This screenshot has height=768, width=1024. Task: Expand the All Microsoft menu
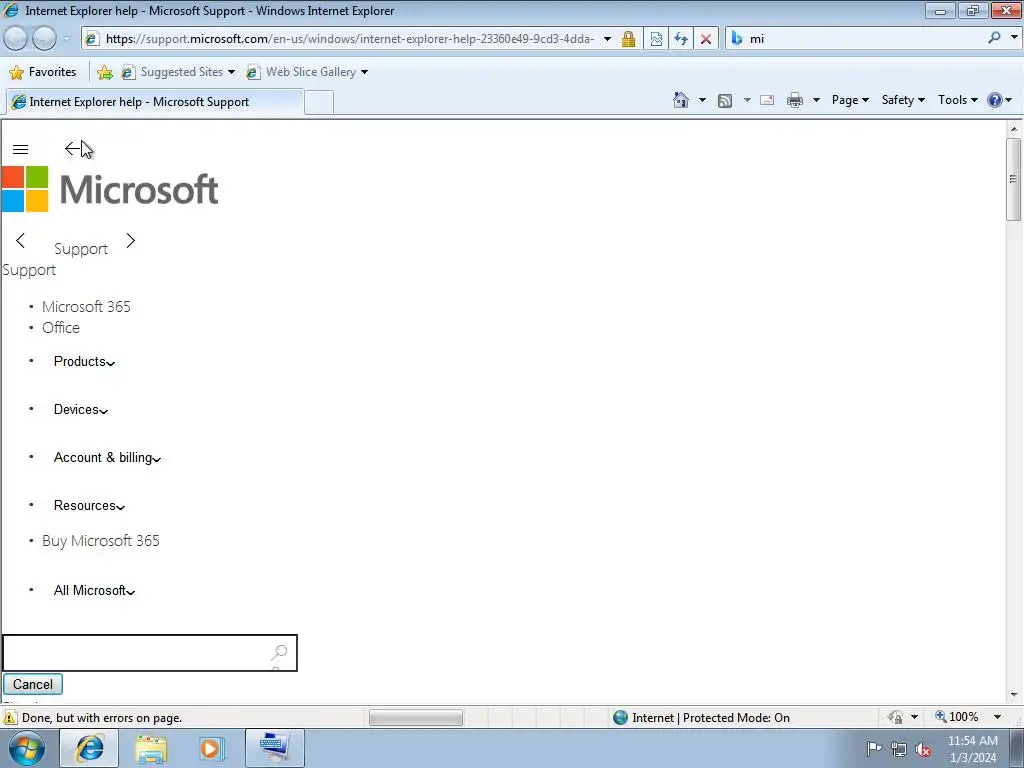click(94, 590)
